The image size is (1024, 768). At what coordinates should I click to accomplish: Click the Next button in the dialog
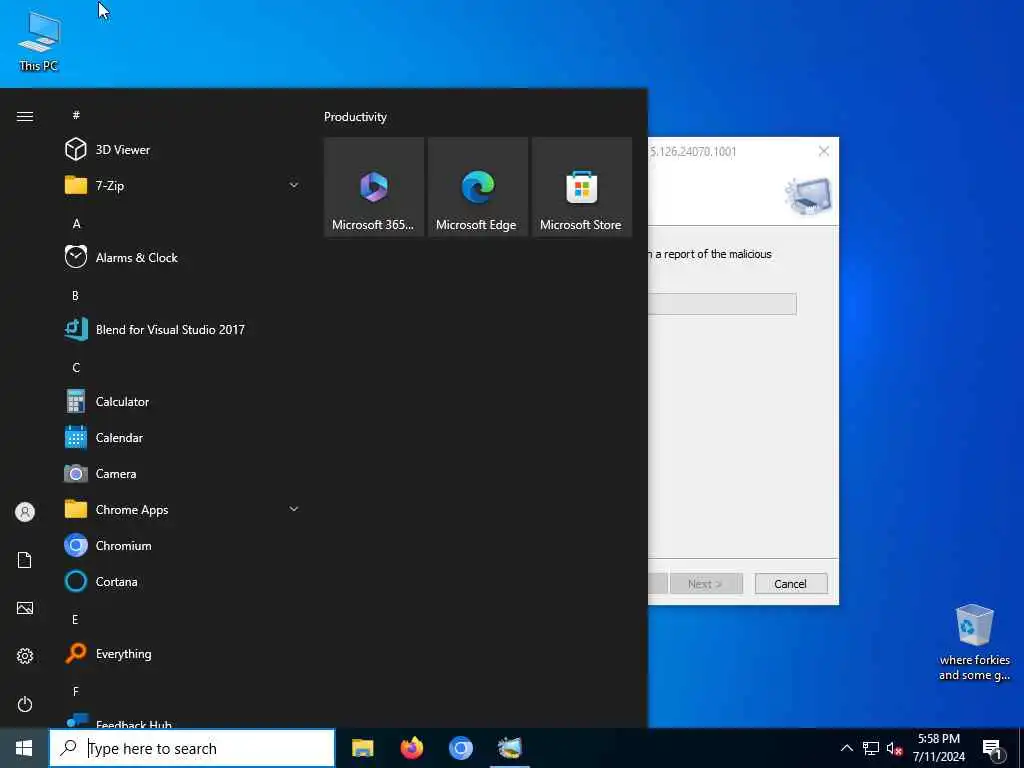pos(705,584)
